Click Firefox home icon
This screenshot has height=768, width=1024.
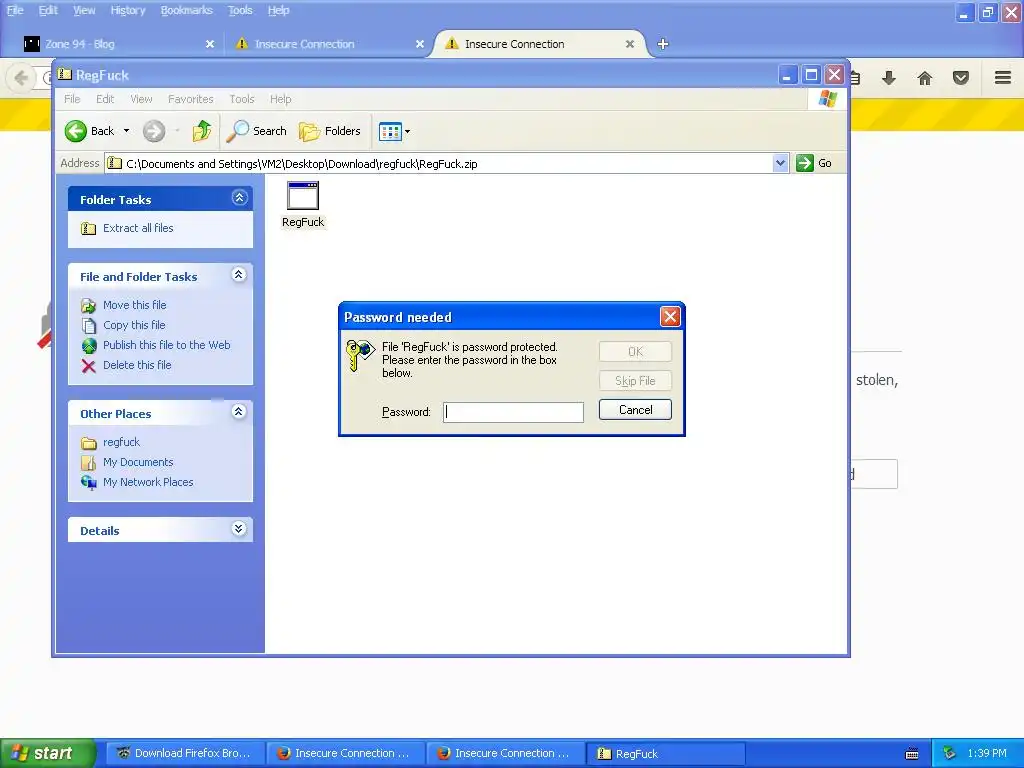(925, 78)
